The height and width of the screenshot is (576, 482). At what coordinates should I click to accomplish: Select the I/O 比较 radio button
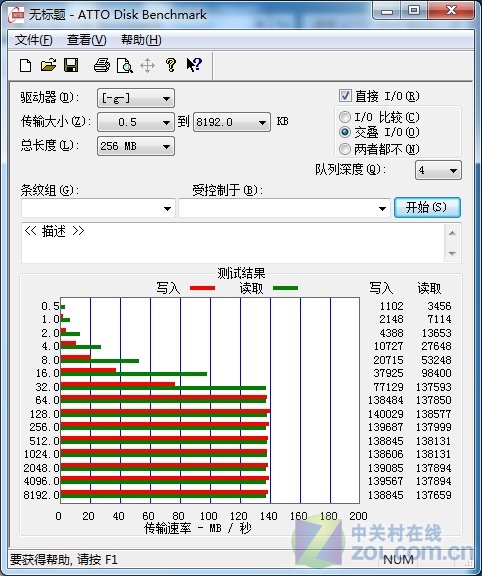[345, 117]
